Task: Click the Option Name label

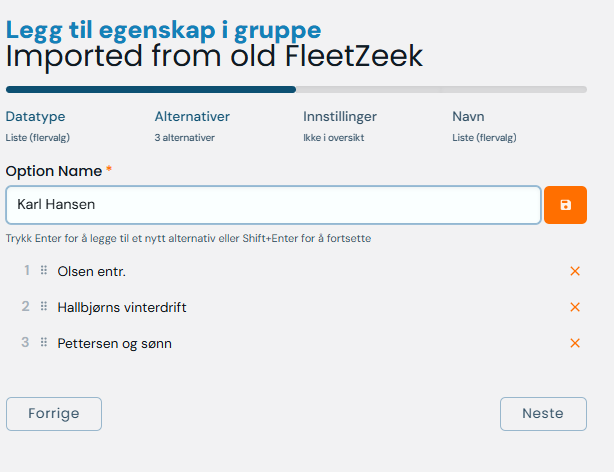Action: click(53, 171)
